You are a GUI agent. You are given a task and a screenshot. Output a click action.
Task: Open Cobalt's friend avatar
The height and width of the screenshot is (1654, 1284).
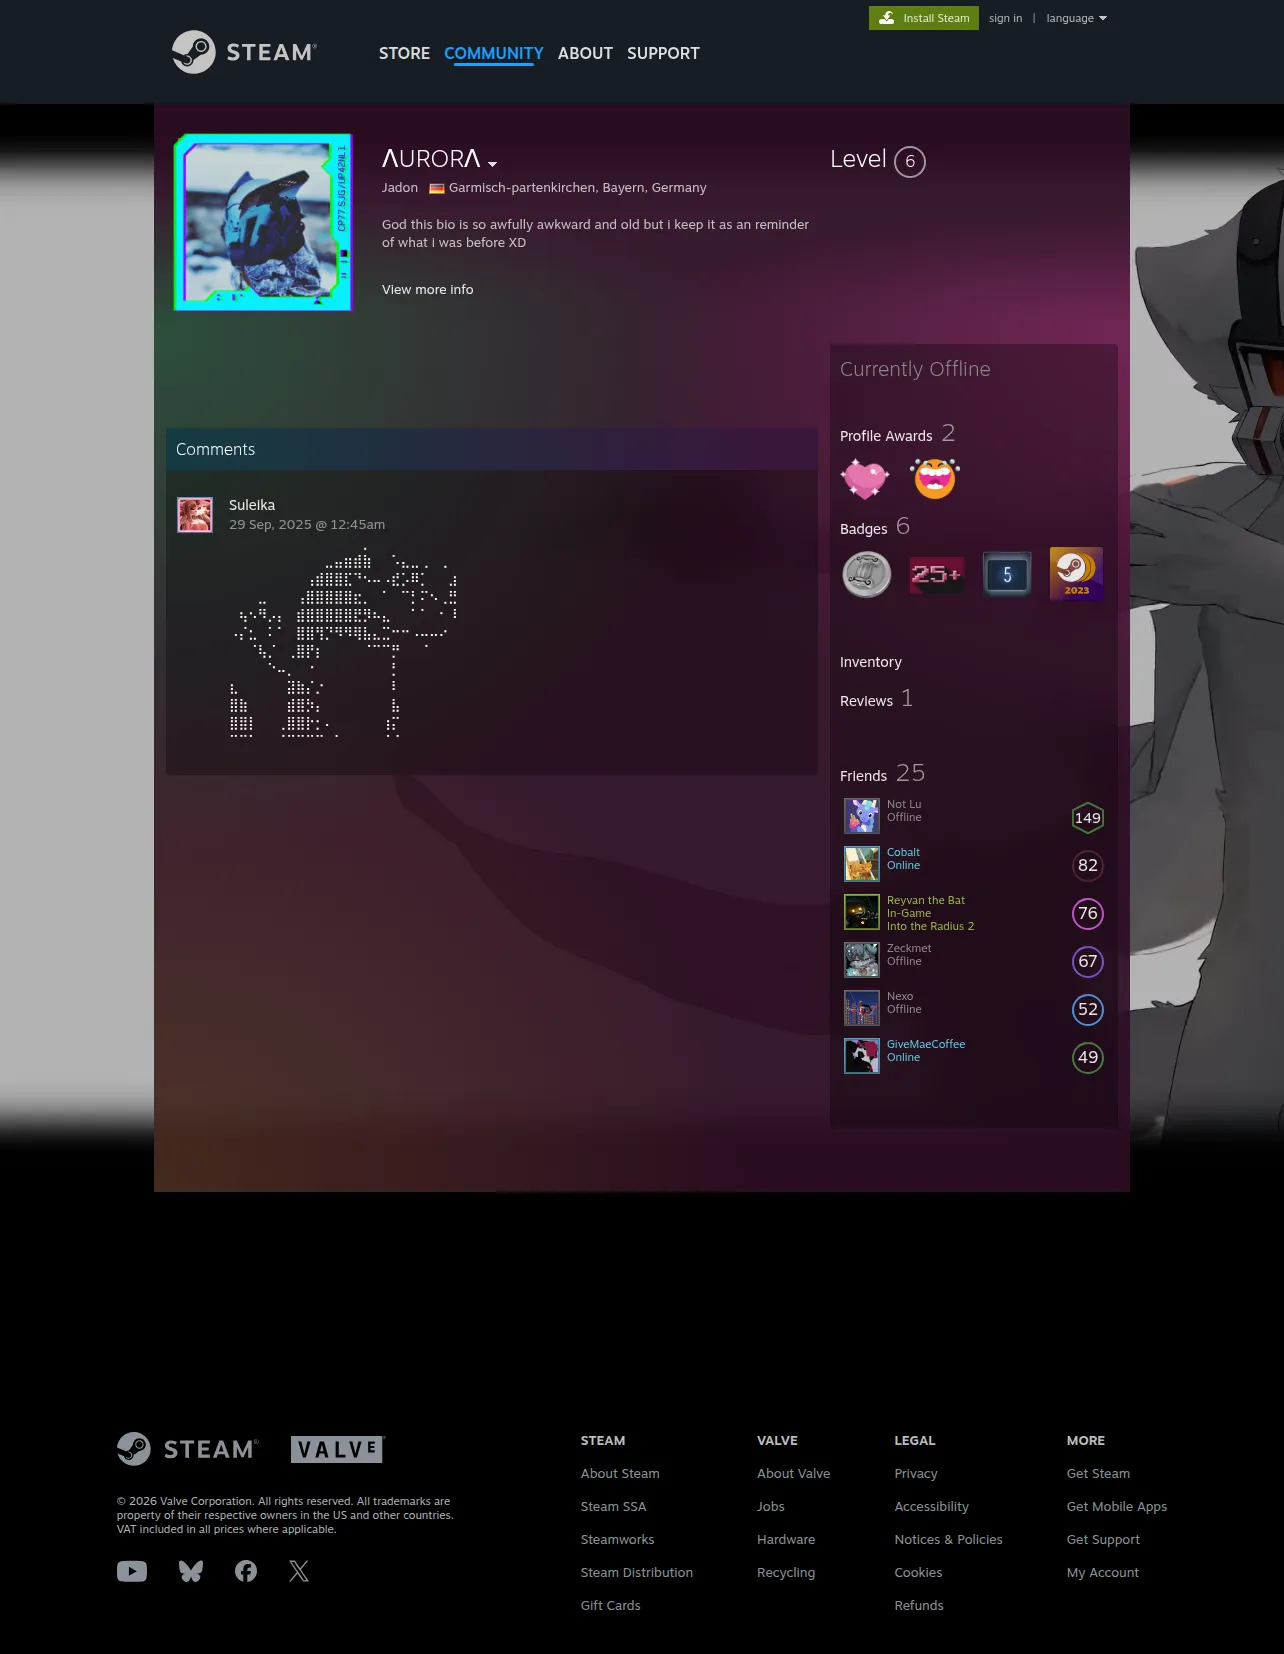pos(862,864)
